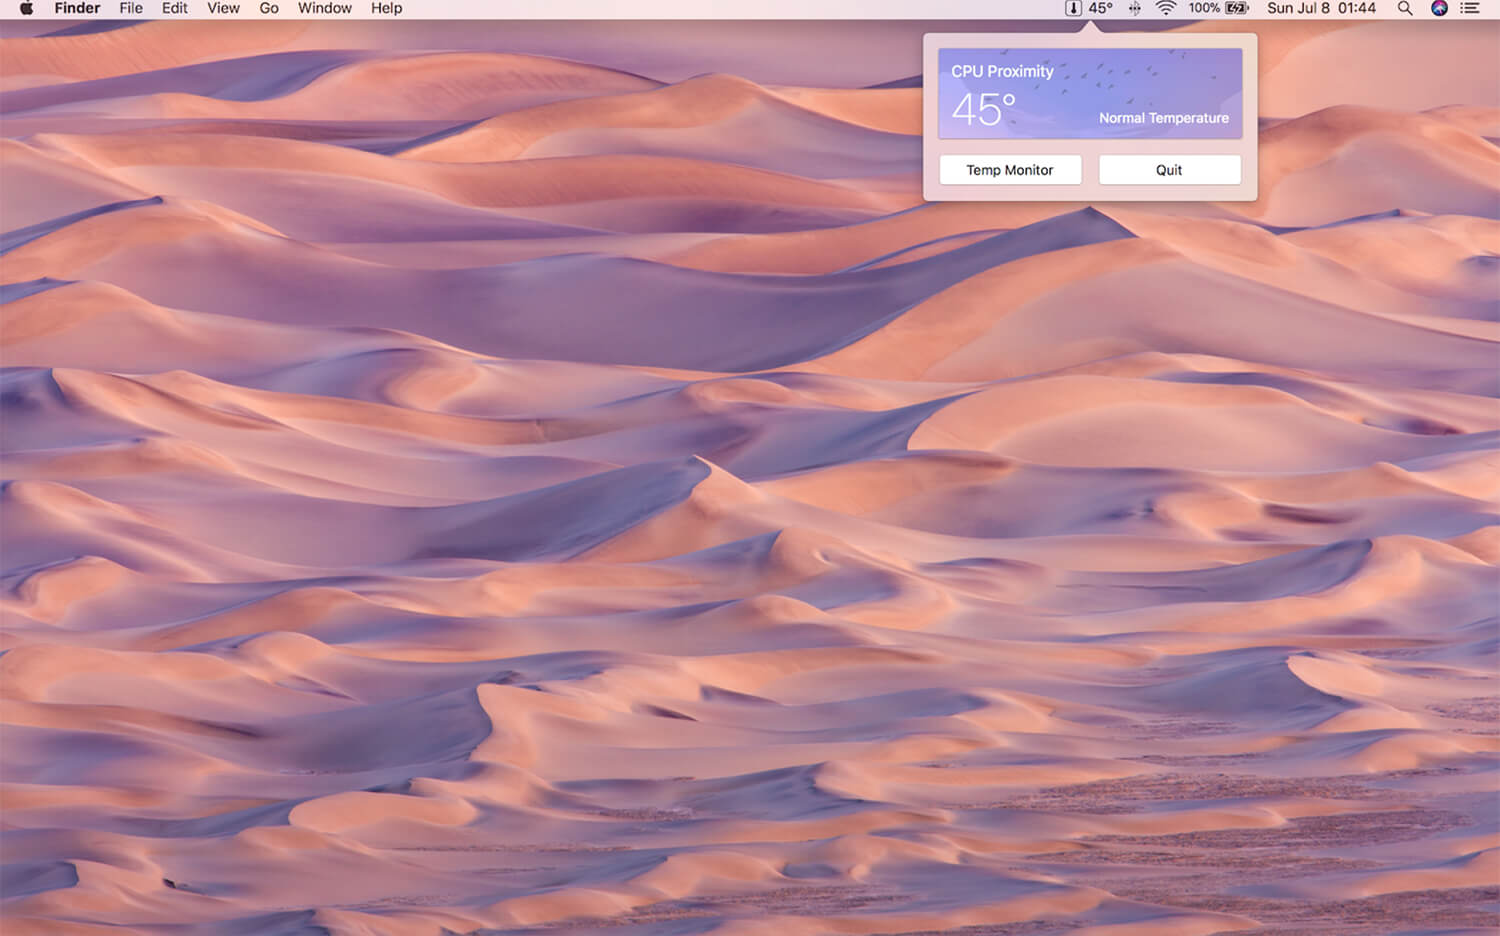Image resolution: width=1500 pixels, height=936 pixels.
Task: Click the Sun Jul 8 01:44 clock
Action: click(x=1321, y=8)
